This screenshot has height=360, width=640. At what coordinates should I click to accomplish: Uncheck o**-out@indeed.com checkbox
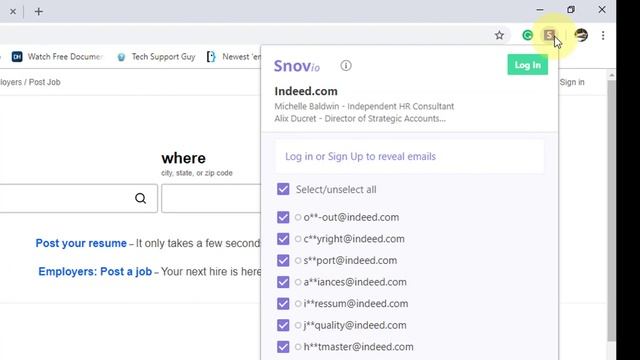pos(283,217)
